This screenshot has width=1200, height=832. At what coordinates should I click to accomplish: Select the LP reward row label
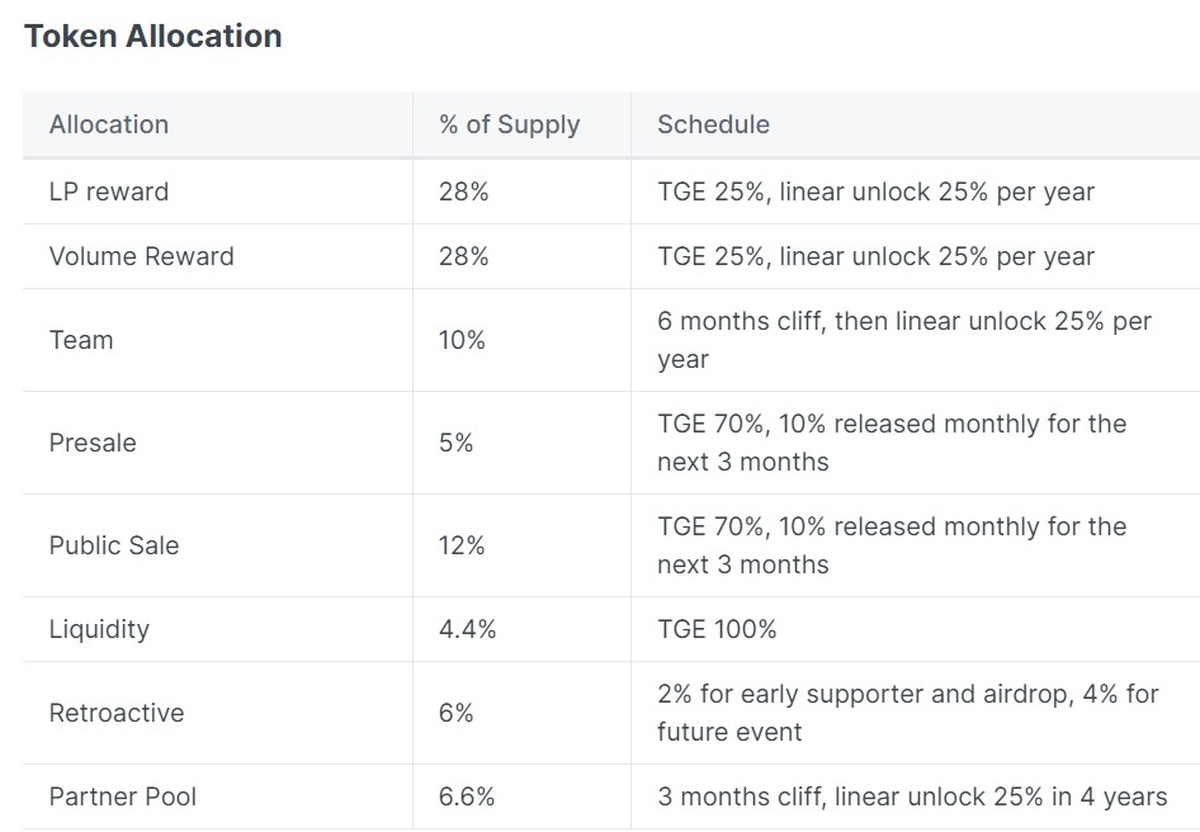click(109, 192)
